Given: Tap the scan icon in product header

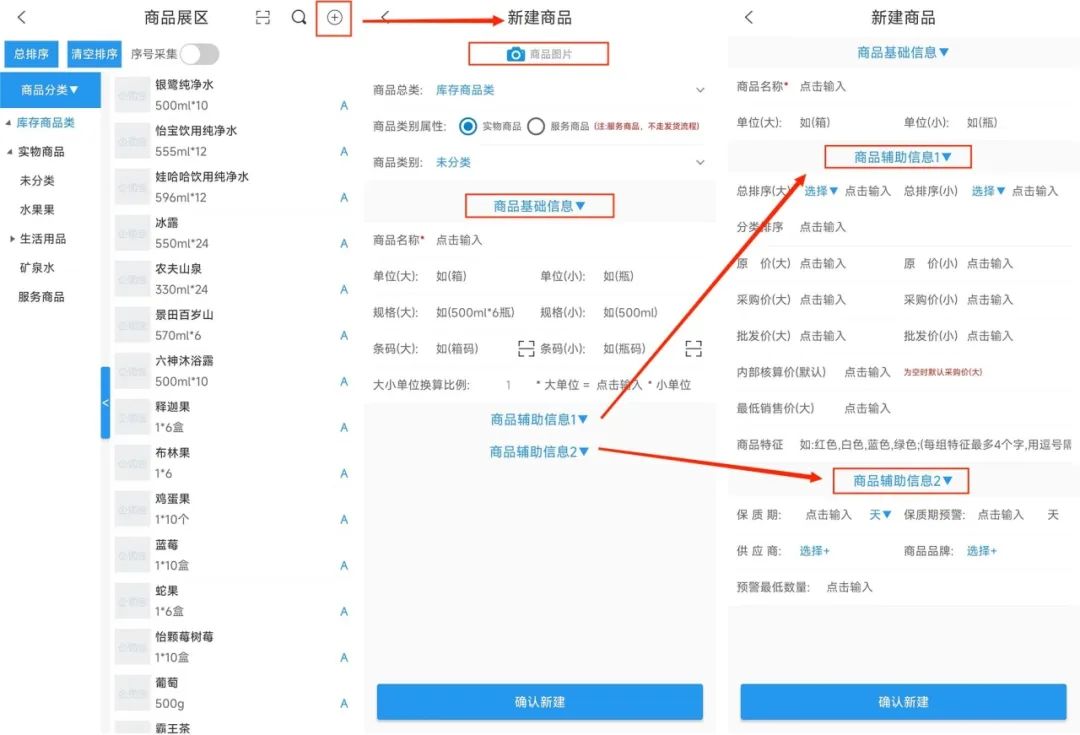Looking at the screenshot, I should 262,18.
